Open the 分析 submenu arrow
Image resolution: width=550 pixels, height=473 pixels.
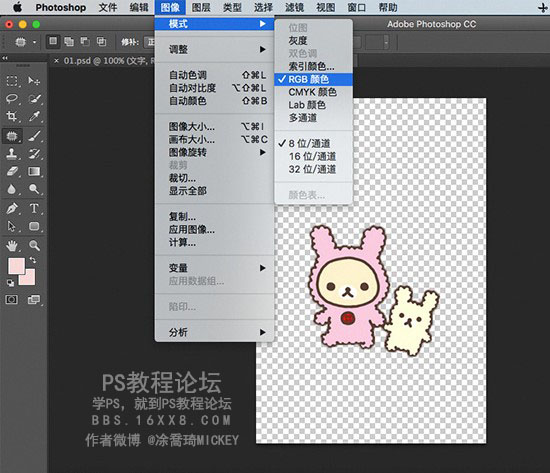[x=262, y=332]
